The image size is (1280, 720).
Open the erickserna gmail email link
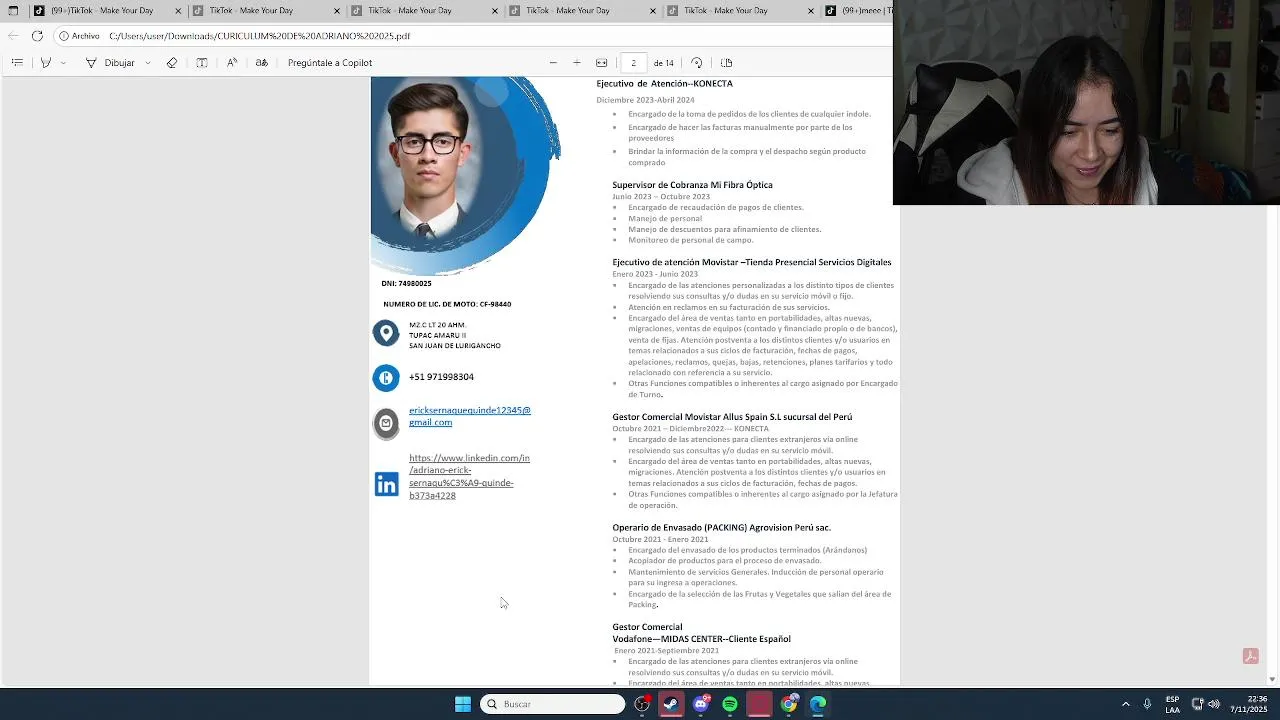[469, 416]
